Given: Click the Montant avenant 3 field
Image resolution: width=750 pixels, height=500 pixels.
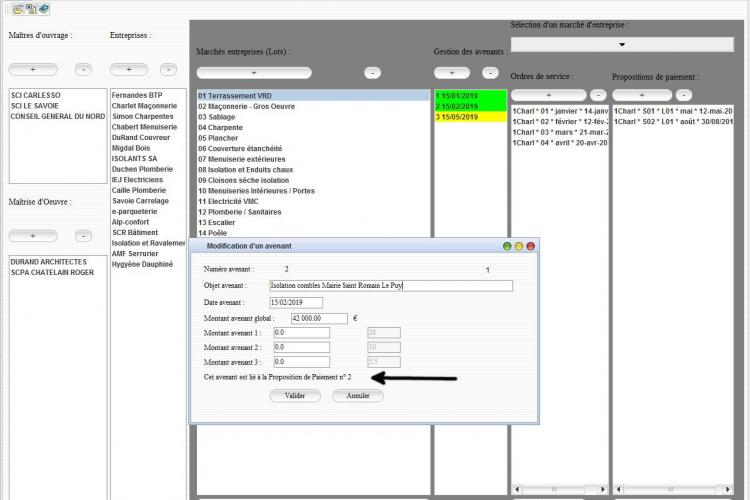Looking at the screenshot, I should click(301, 362).
